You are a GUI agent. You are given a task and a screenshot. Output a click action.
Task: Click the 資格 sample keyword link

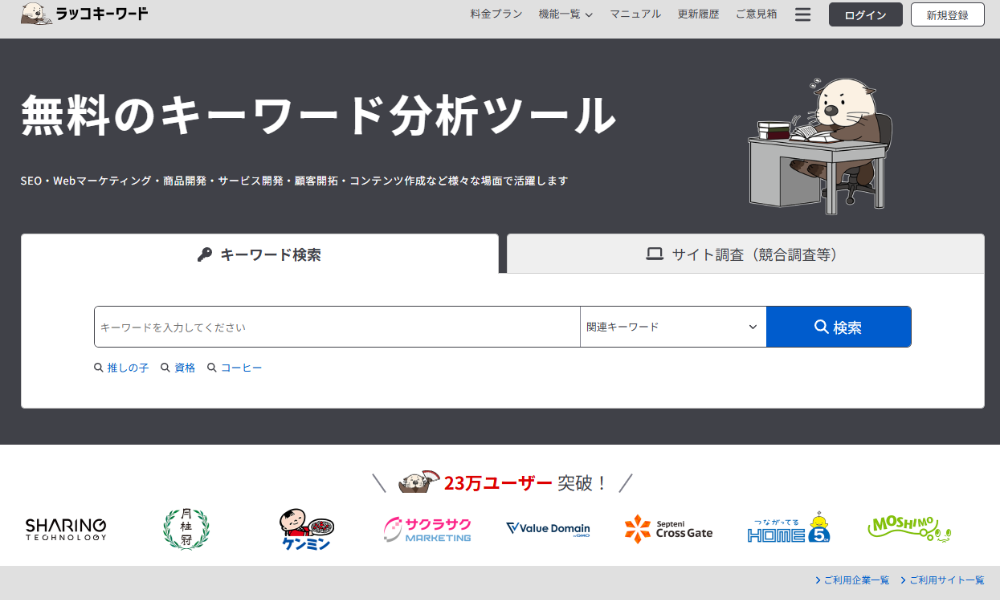tap(183, 367)
